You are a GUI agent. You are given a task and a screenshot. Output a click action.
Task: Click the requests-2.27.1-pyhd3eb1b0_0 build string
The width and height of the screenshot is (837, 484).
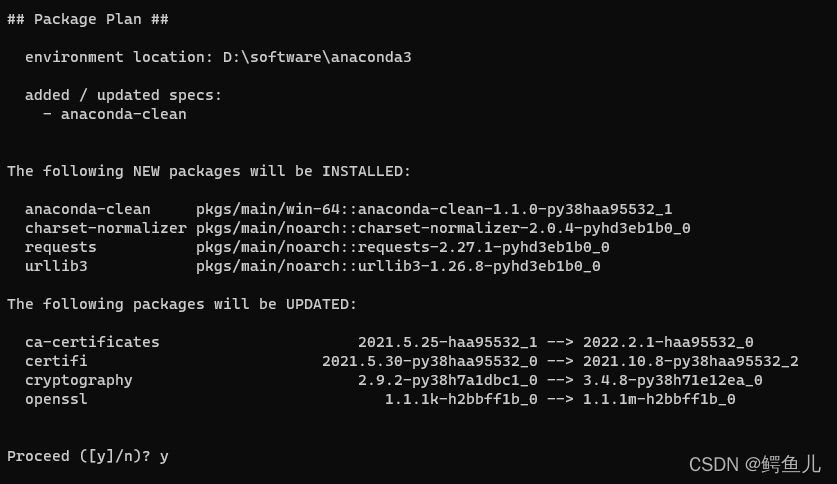(483, 247)
